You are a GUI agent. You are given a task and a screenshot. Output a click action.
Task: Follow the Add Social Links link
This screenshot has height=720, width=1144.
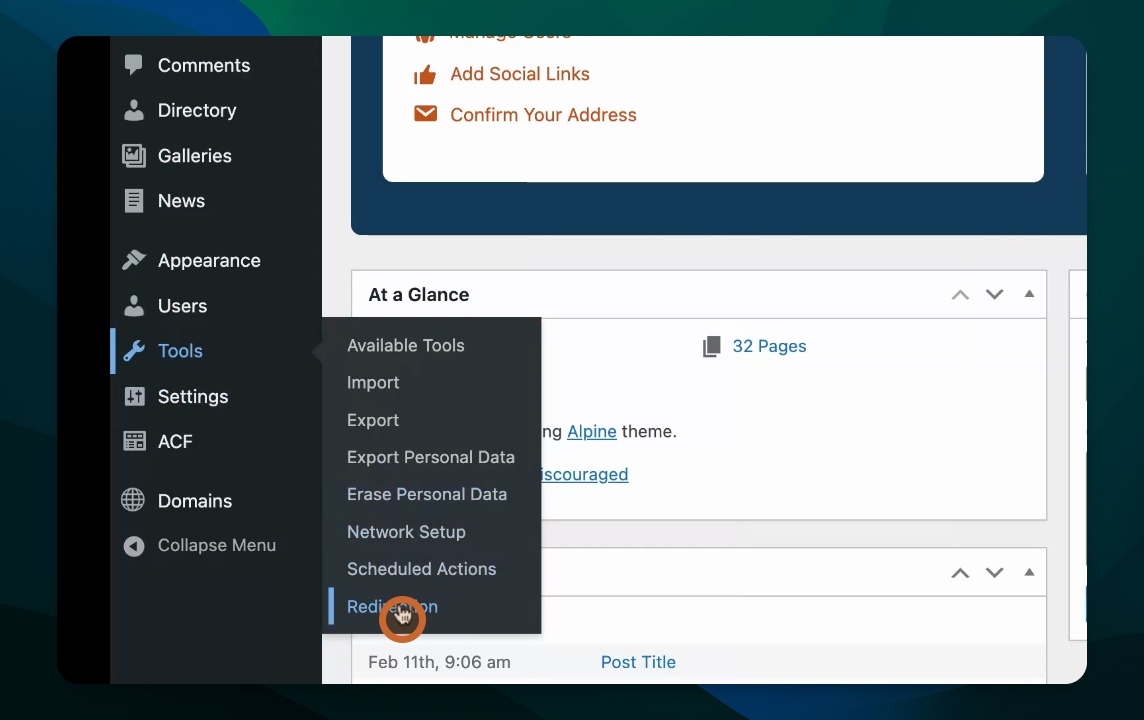tap(519, 74)
